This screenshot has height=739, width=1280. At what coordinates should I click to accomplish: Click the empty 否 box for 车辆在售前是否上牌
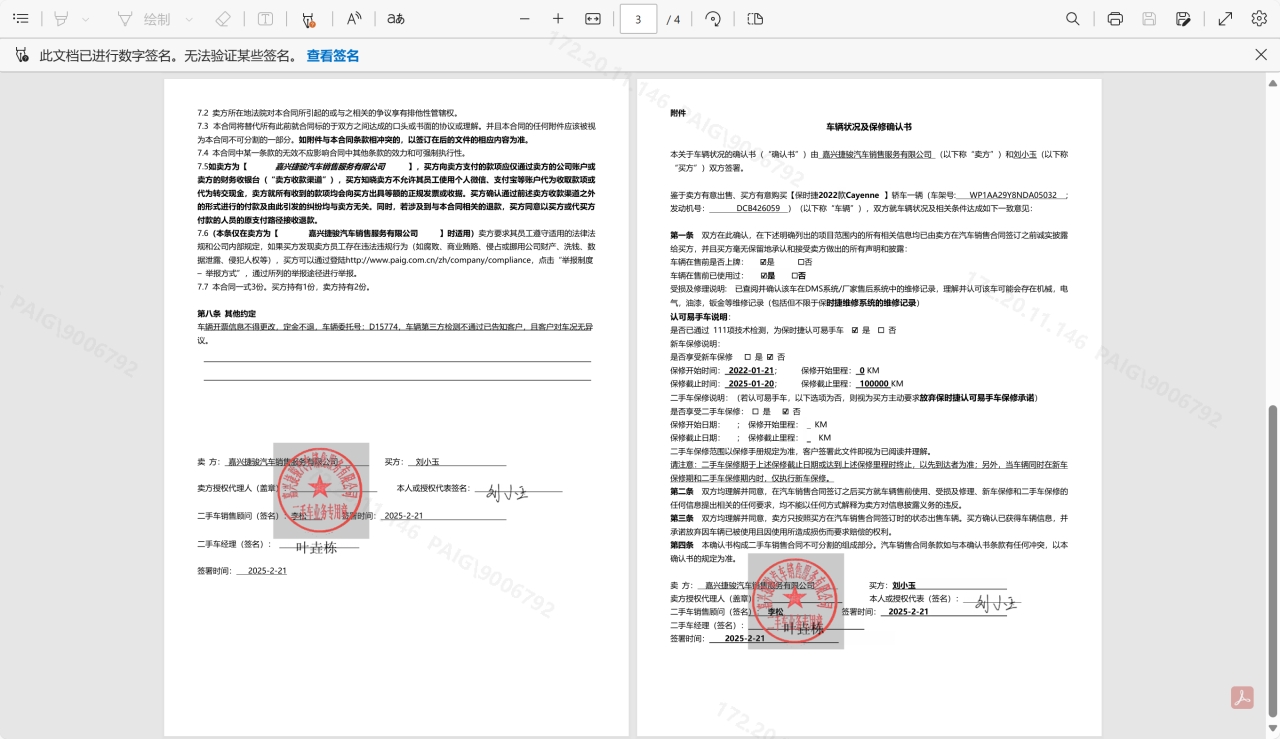coord(800,262)
